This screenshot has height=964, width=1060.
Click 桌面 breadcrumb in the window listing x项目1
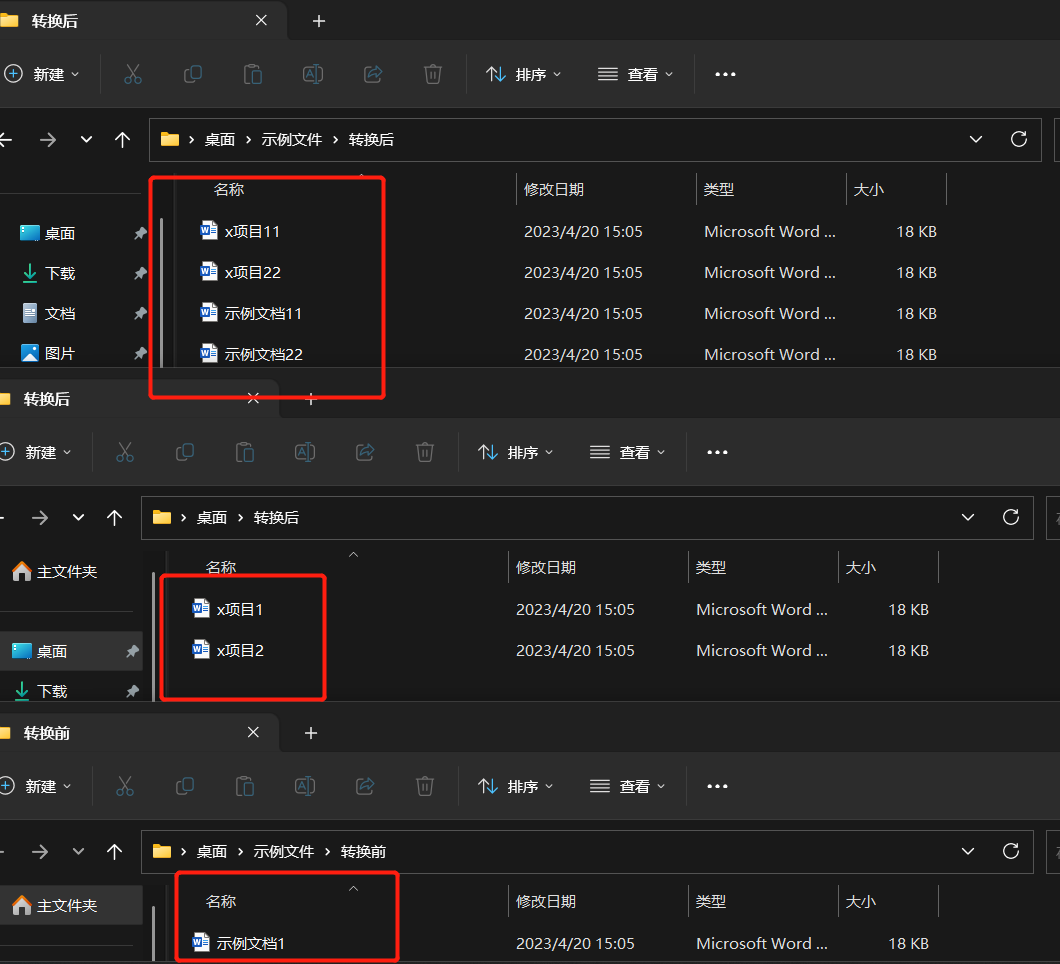point(212,517)
